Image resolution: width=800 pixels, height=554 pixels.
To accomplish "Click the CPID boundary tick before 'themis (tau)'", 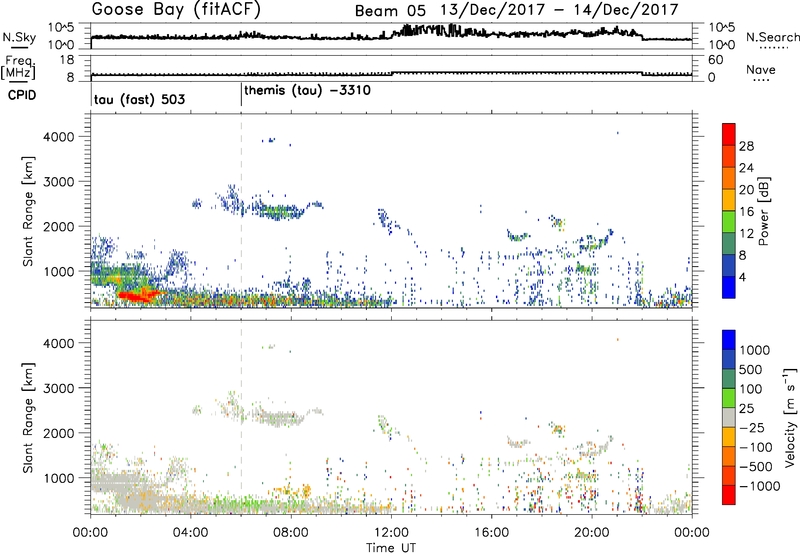I will point(241,95).
